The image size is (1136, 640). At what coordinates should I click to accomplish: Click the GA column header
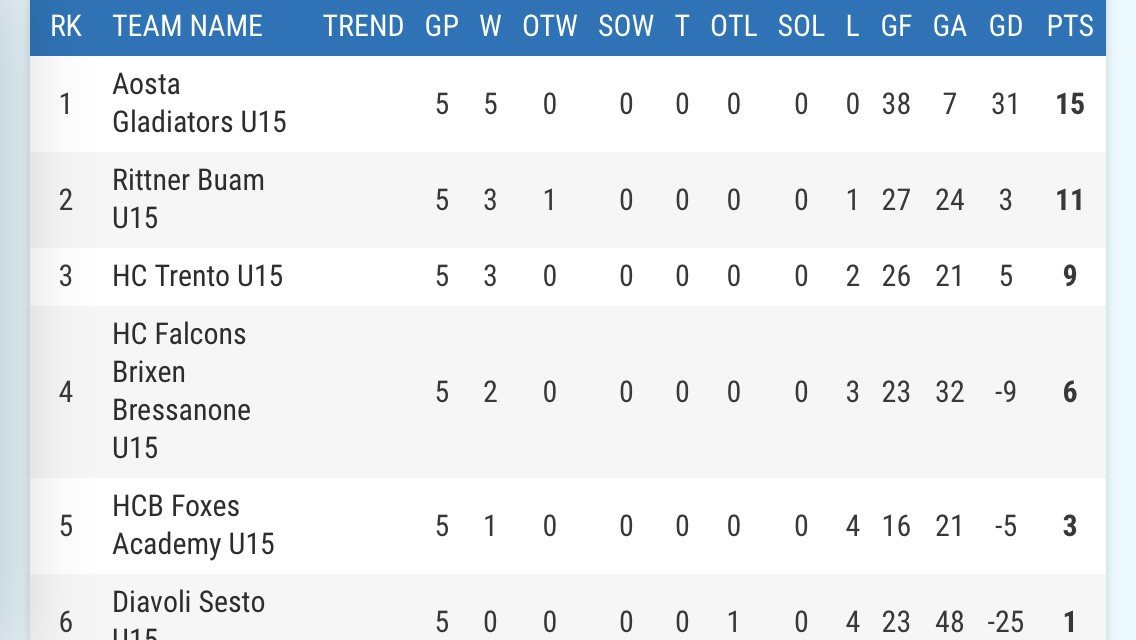point(950,26)
